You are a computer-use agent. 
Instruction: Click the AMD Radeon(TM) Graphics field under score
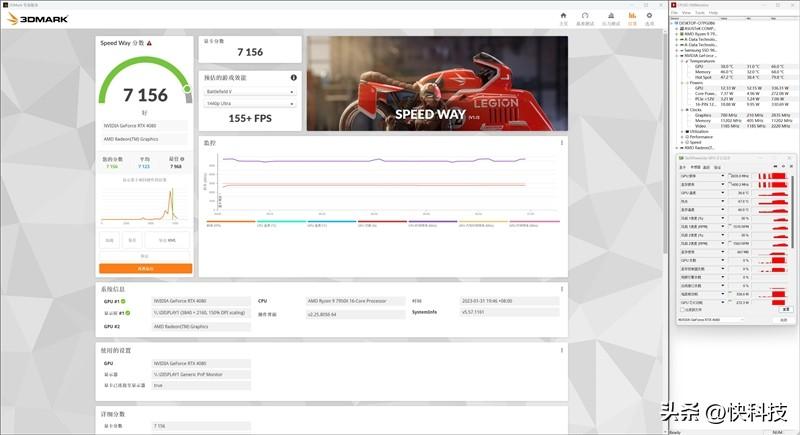pos(145,139)
